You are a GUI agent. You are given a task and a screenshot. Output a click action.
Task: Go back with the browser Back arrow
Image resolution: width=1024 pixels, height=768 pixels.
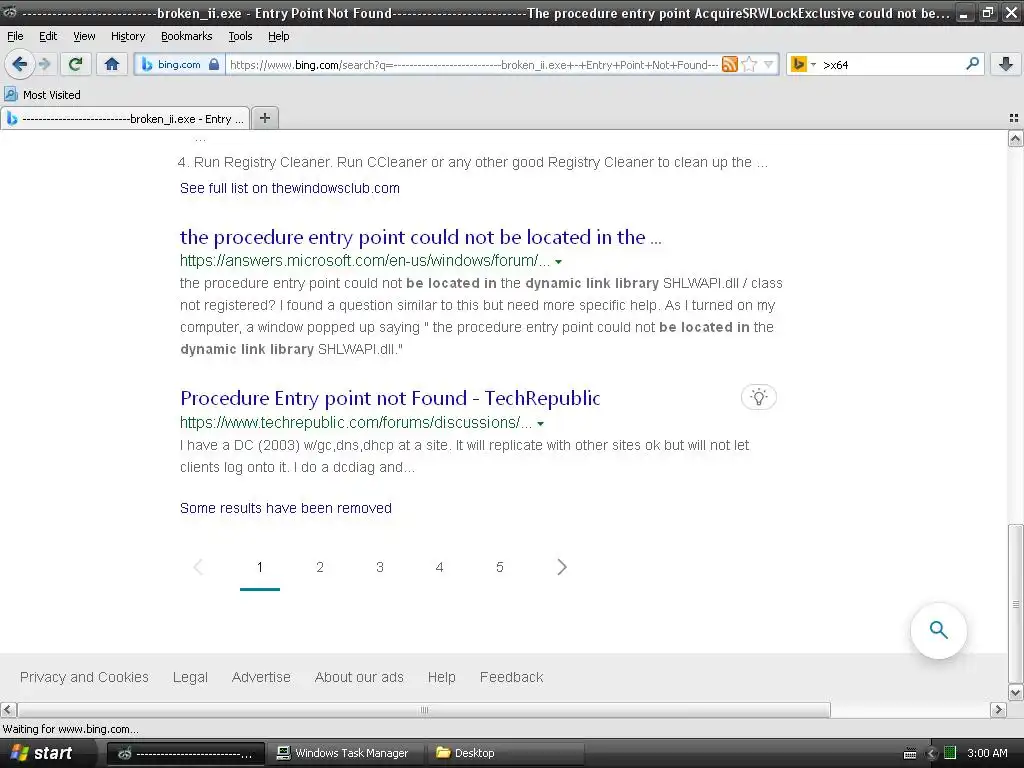(x=19, y=64)
